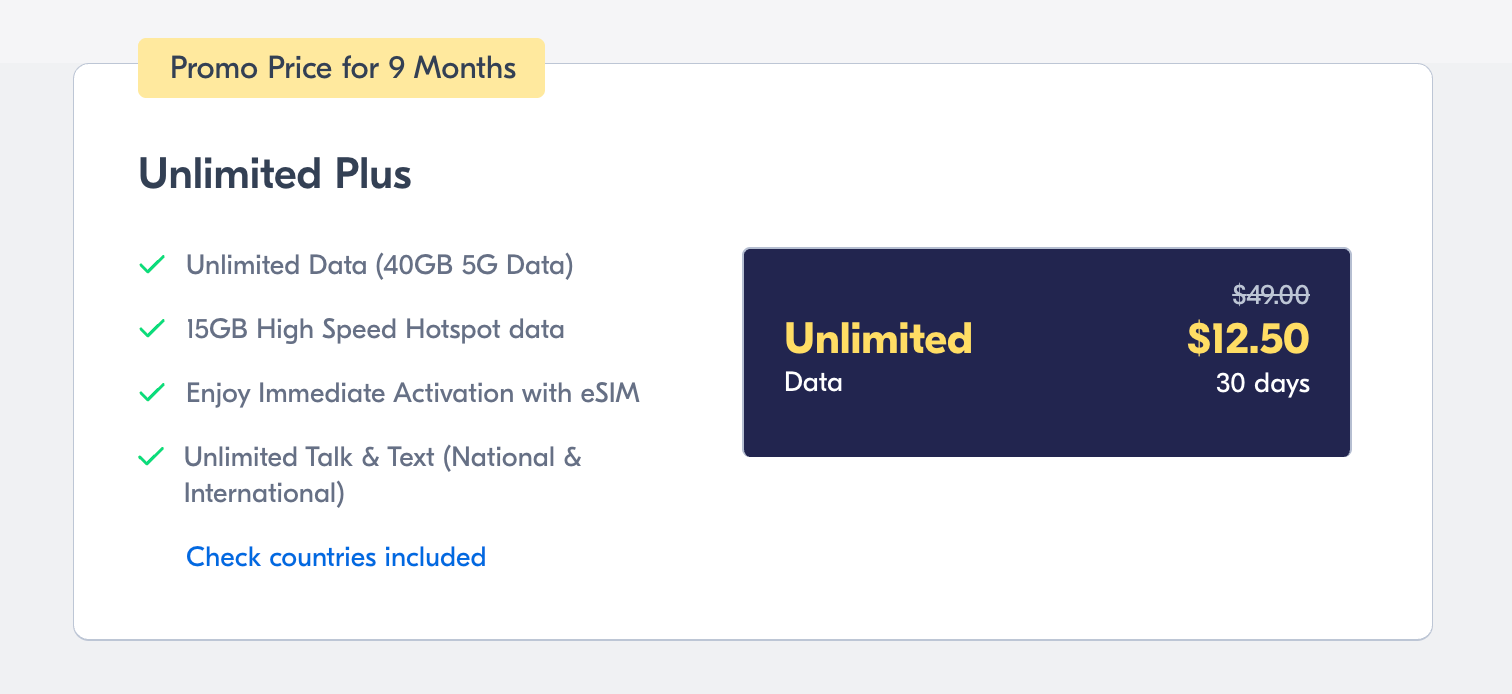
Task: Click checkmark beside 15GB High Speed Hotspot
Action: (x=151, y=329)
